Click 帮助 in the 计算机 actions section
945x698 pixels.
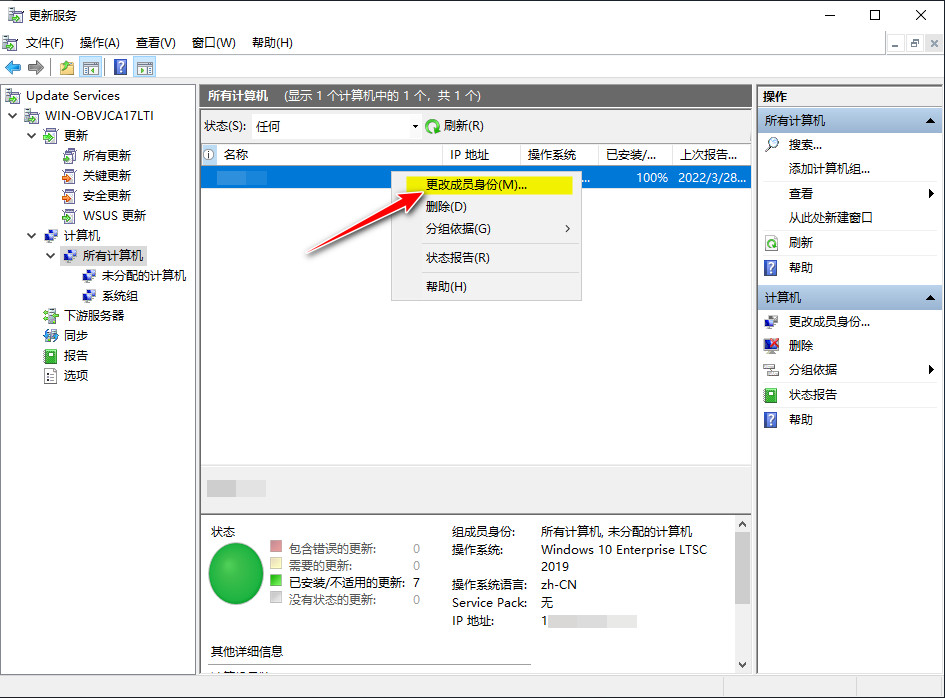[x=800, y=420]
